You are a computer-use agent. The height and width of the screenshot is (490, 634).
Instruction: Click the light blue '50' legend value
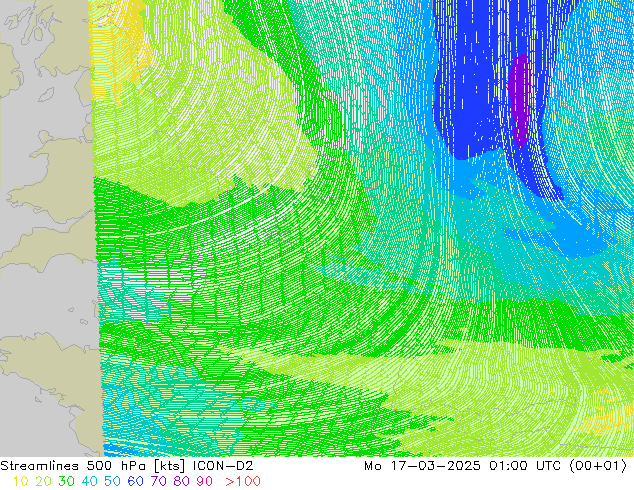112,481
